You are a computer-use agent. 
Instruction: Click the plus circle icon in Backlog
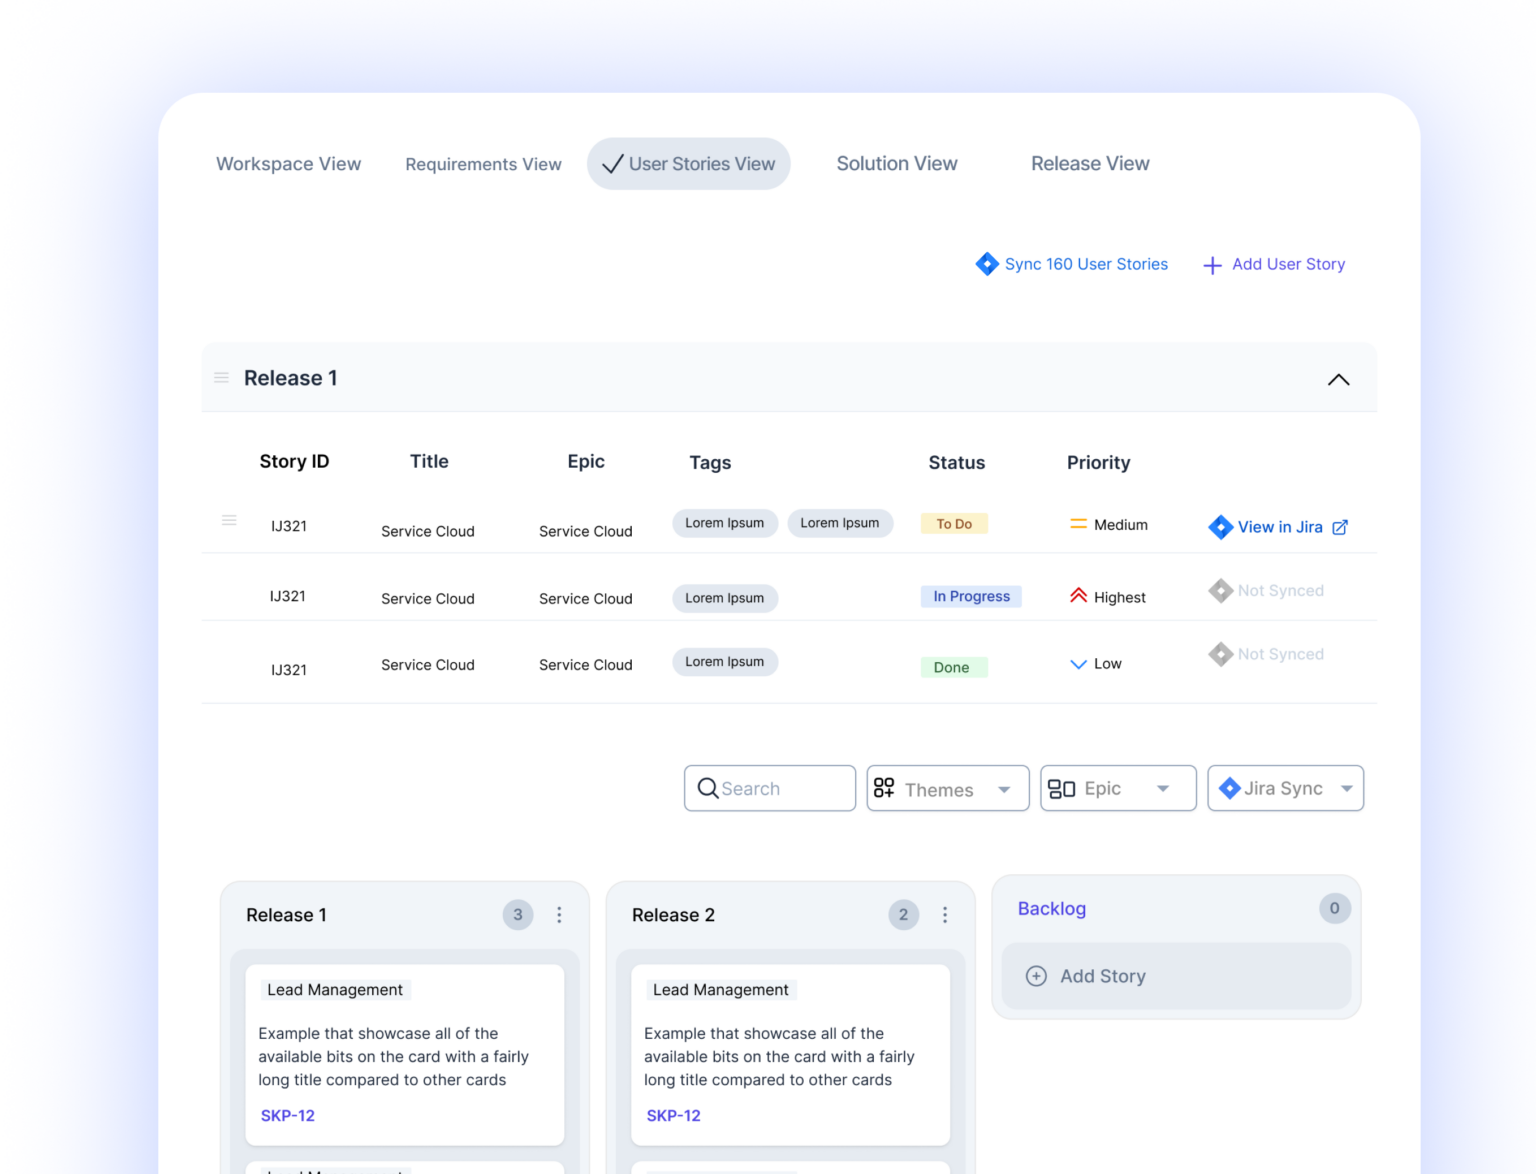pyautogui.click(x=1036, y=976)
